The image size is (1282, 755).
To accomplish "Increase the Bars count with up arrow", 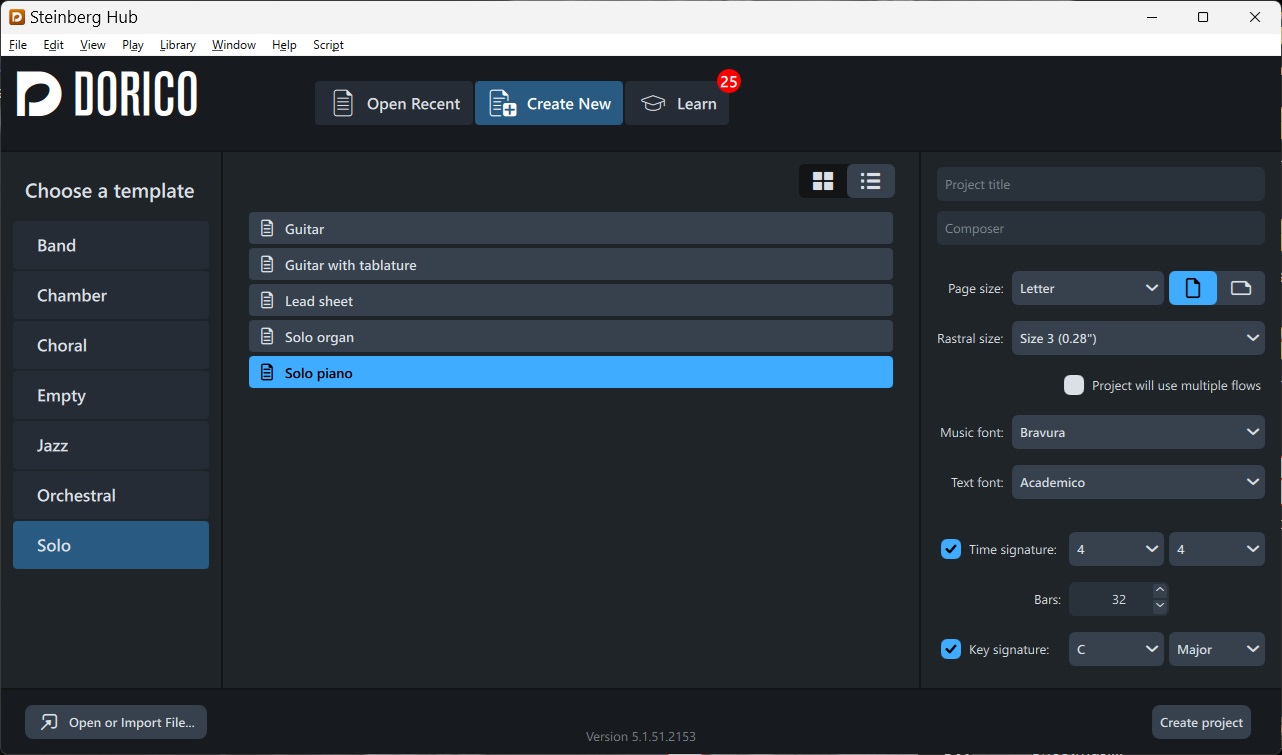I will 1160,591.
